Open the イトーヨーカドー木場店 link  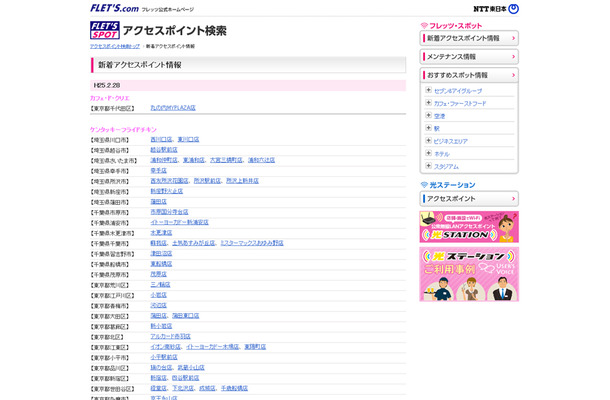click(212, 347)
